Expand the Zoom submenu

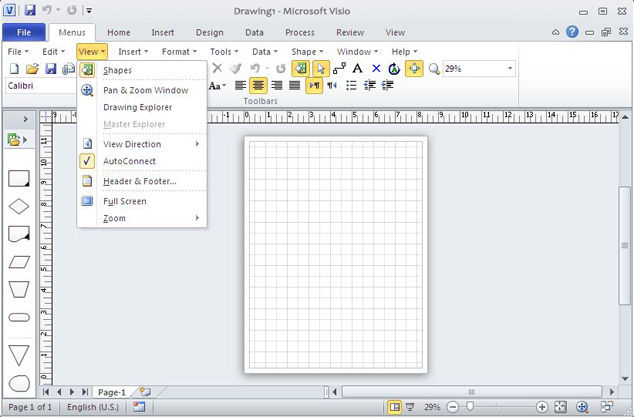coord(142,218)
